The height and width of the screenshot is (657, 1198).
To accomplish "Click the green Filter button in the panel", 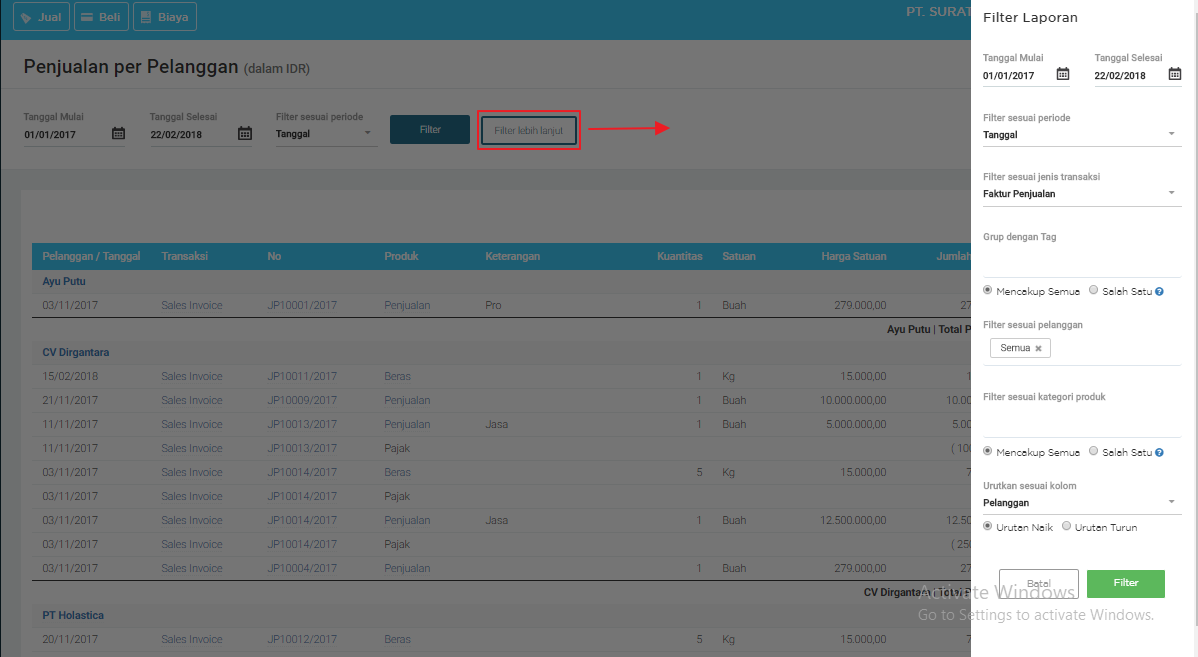I will click(1125, 584).
